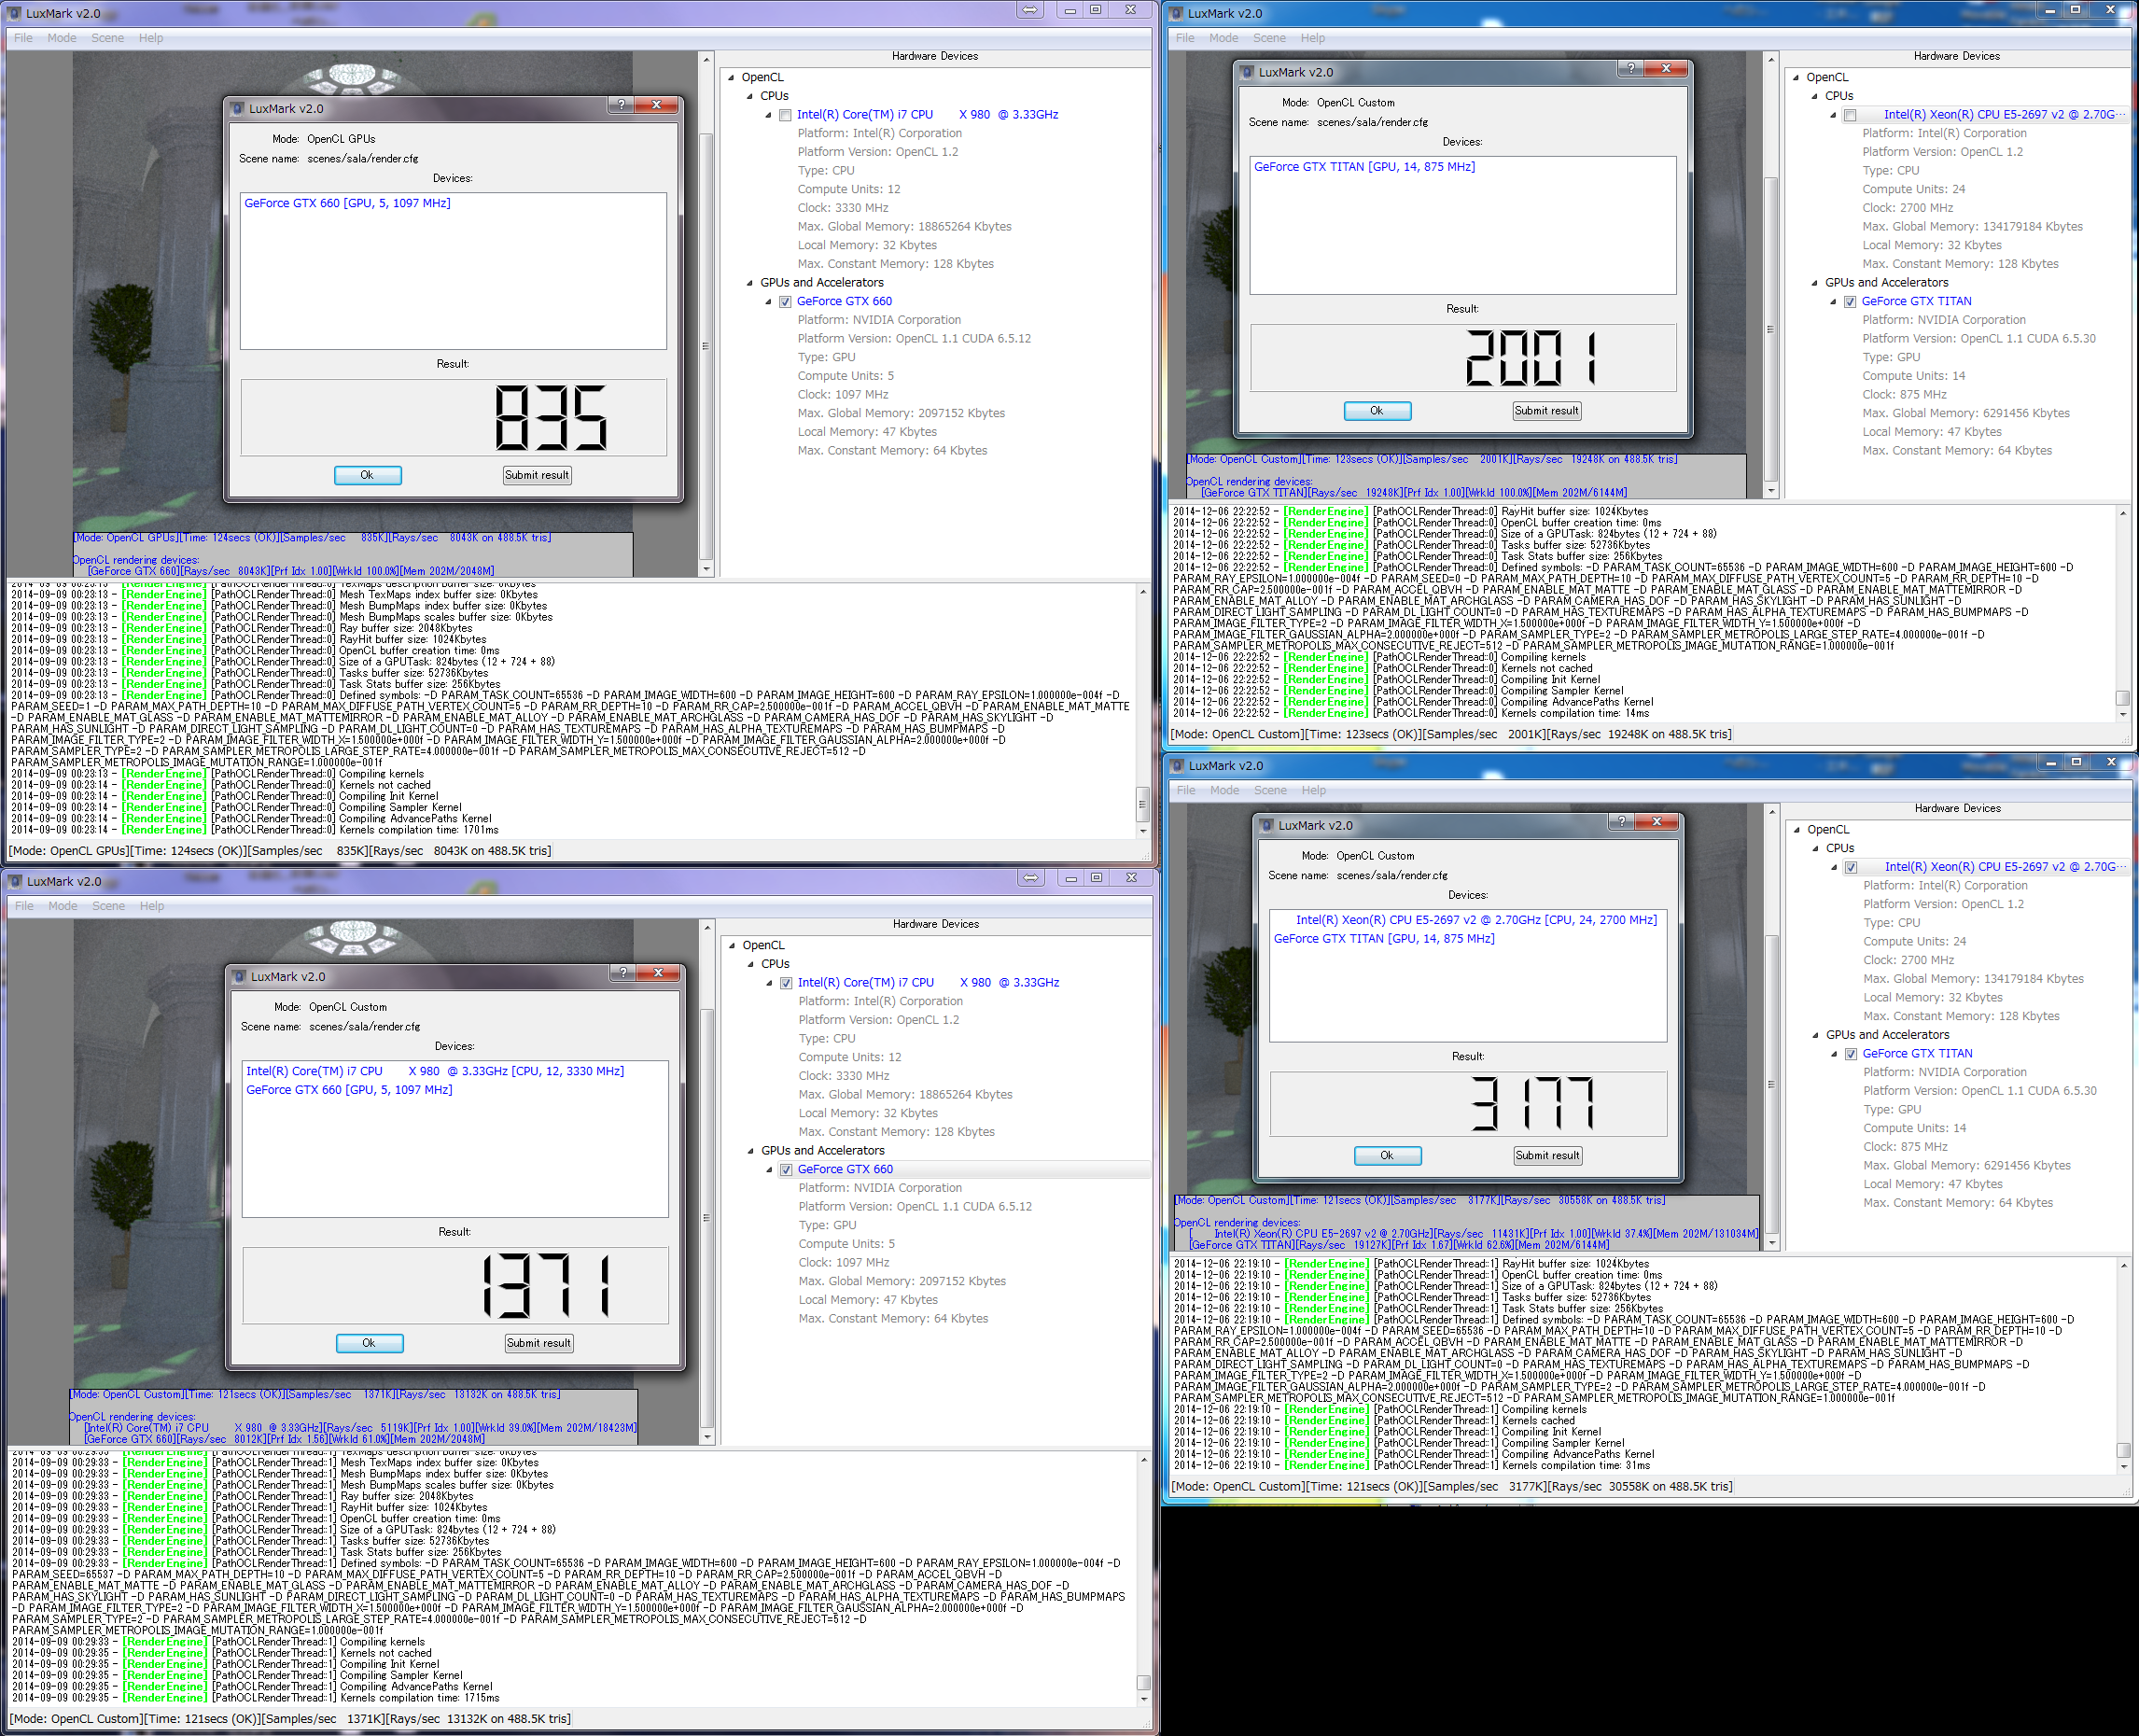
Task: Click double-arrow title bar icon in the 835 window
Action: point(1030,10)
